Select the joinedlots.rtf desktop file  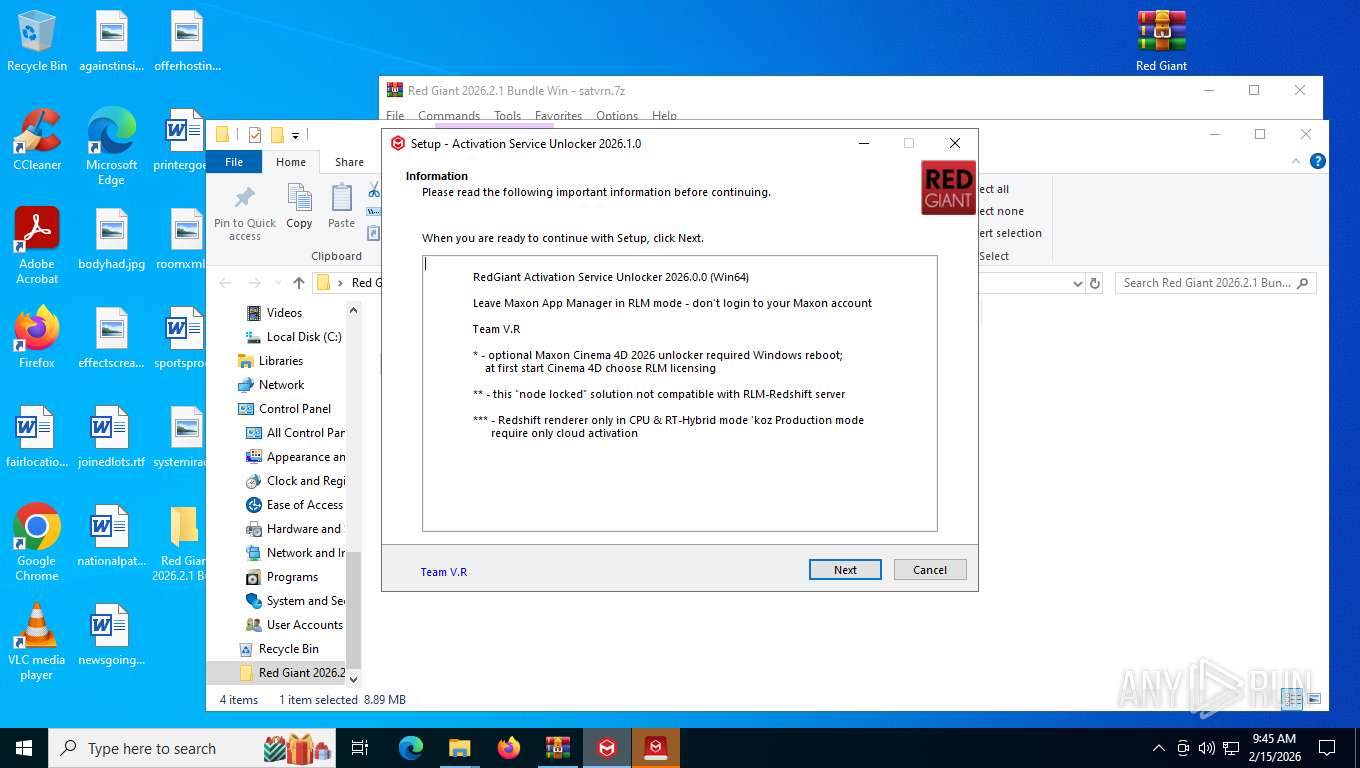click(112, 437)
